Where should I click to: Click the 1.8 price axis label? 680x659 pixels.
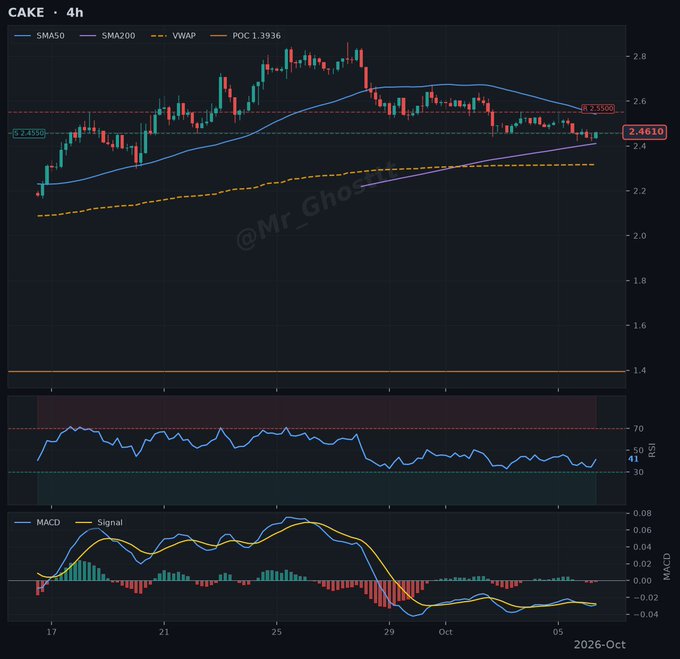[640, 281]
